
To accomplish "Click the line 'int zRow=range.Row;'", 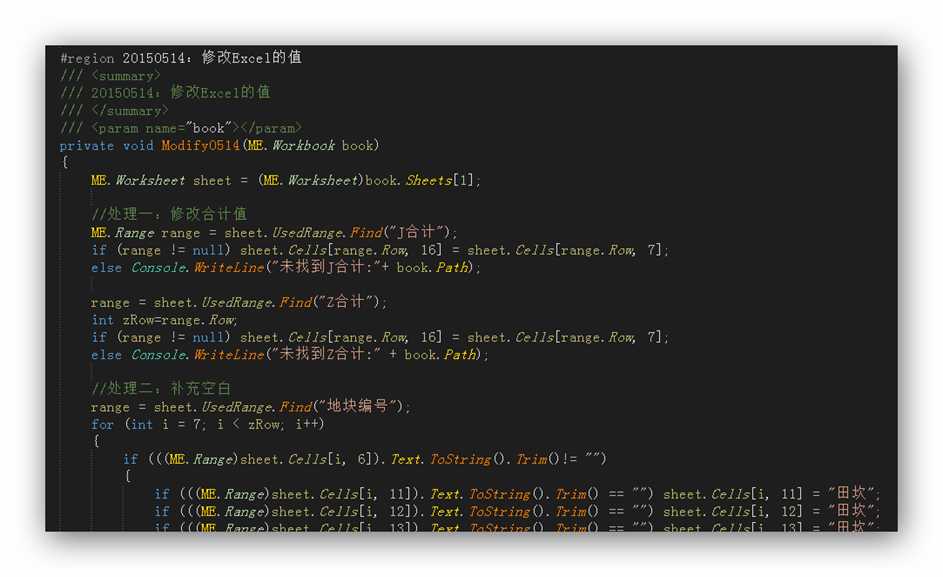I will (164, 320).
